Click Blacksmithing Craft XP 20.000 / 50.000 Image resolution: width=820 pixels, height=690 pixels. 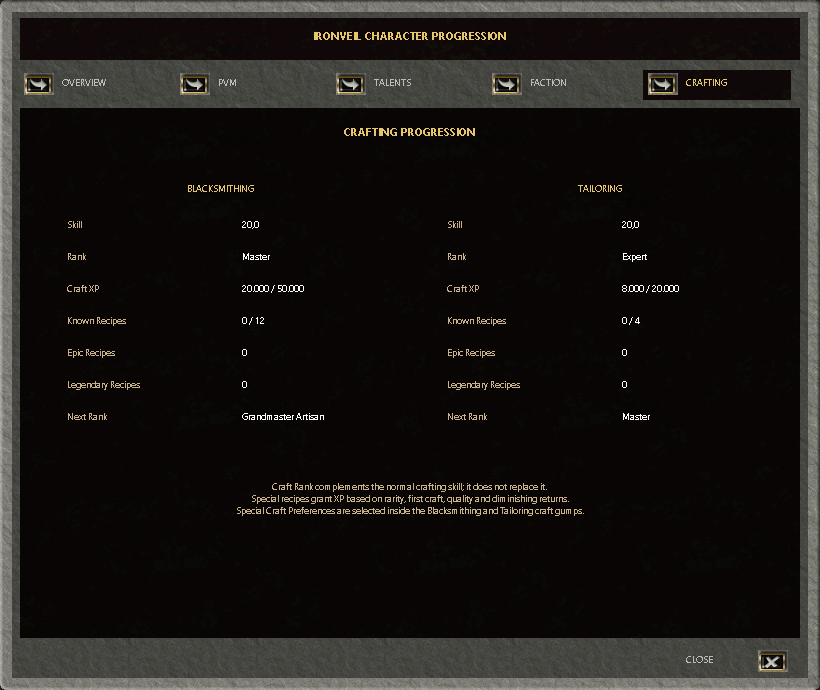coord(272,289)
